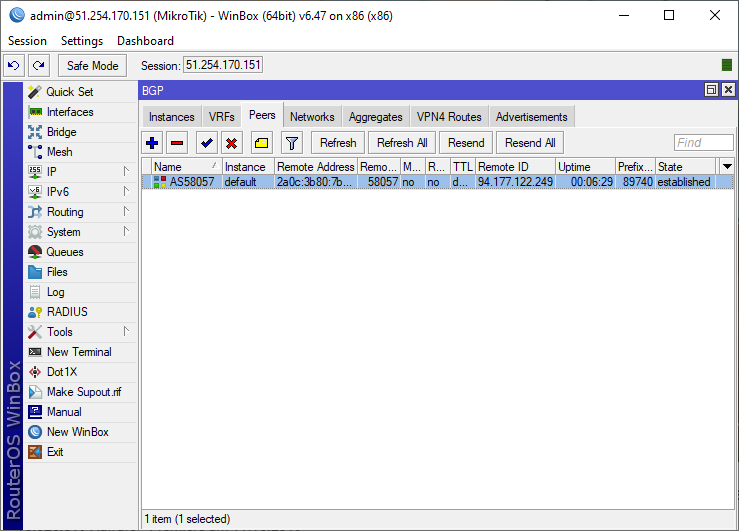Open the Bridge sidebar entry
Screen dimensions: 739x531
[x=80, y=132]
